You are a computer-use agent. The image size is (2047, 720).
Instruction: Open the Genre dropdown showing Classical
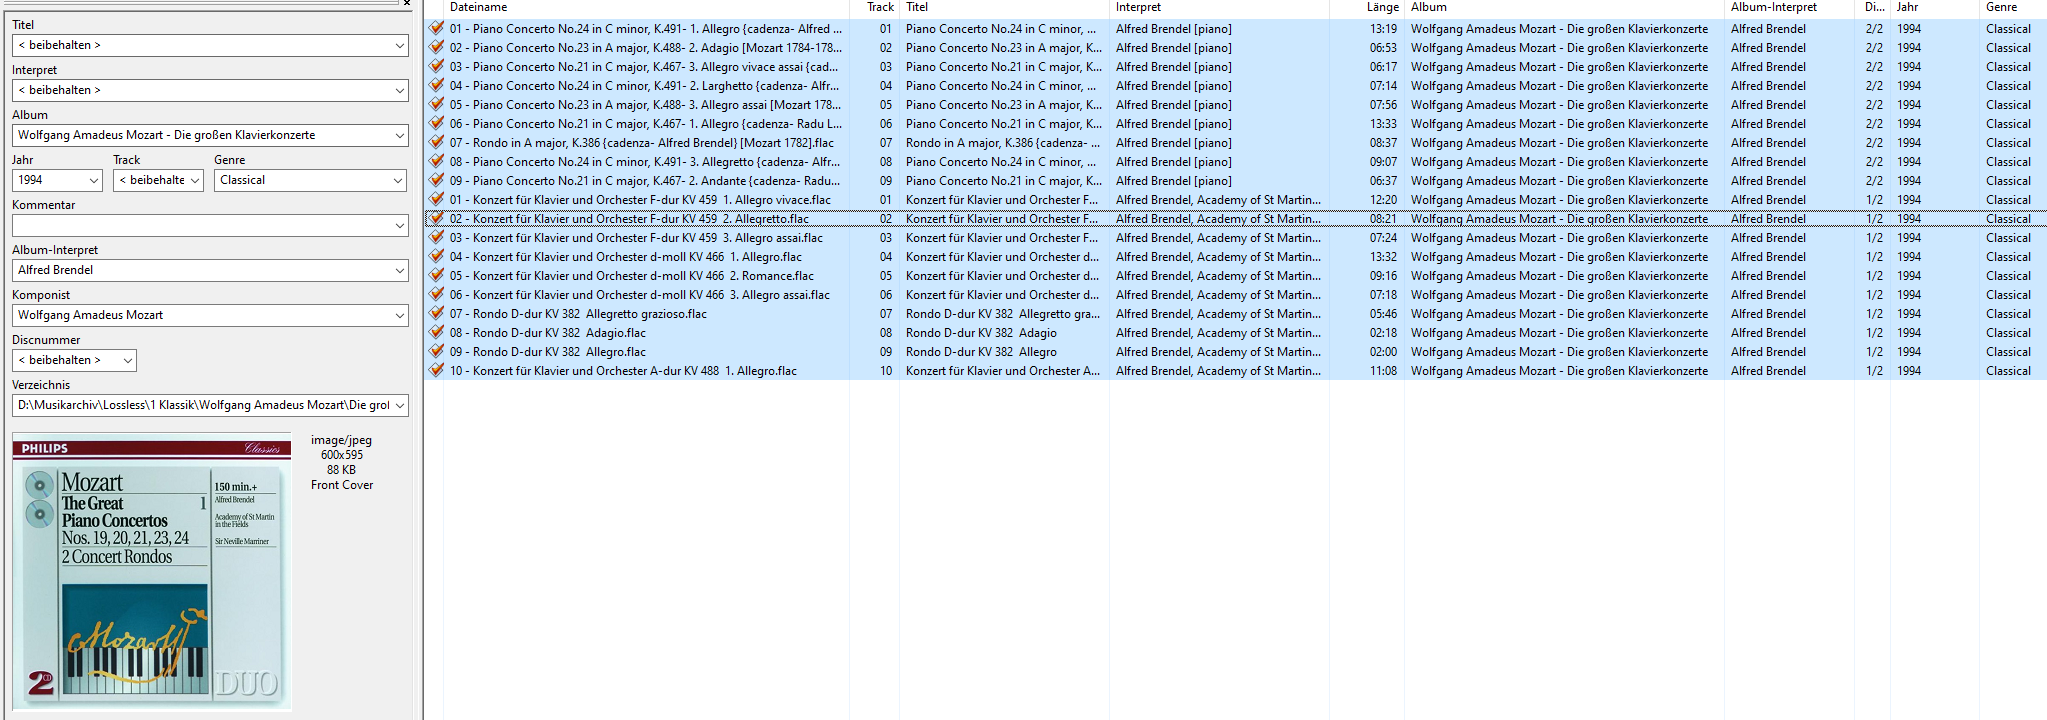[x=398, y=181]
